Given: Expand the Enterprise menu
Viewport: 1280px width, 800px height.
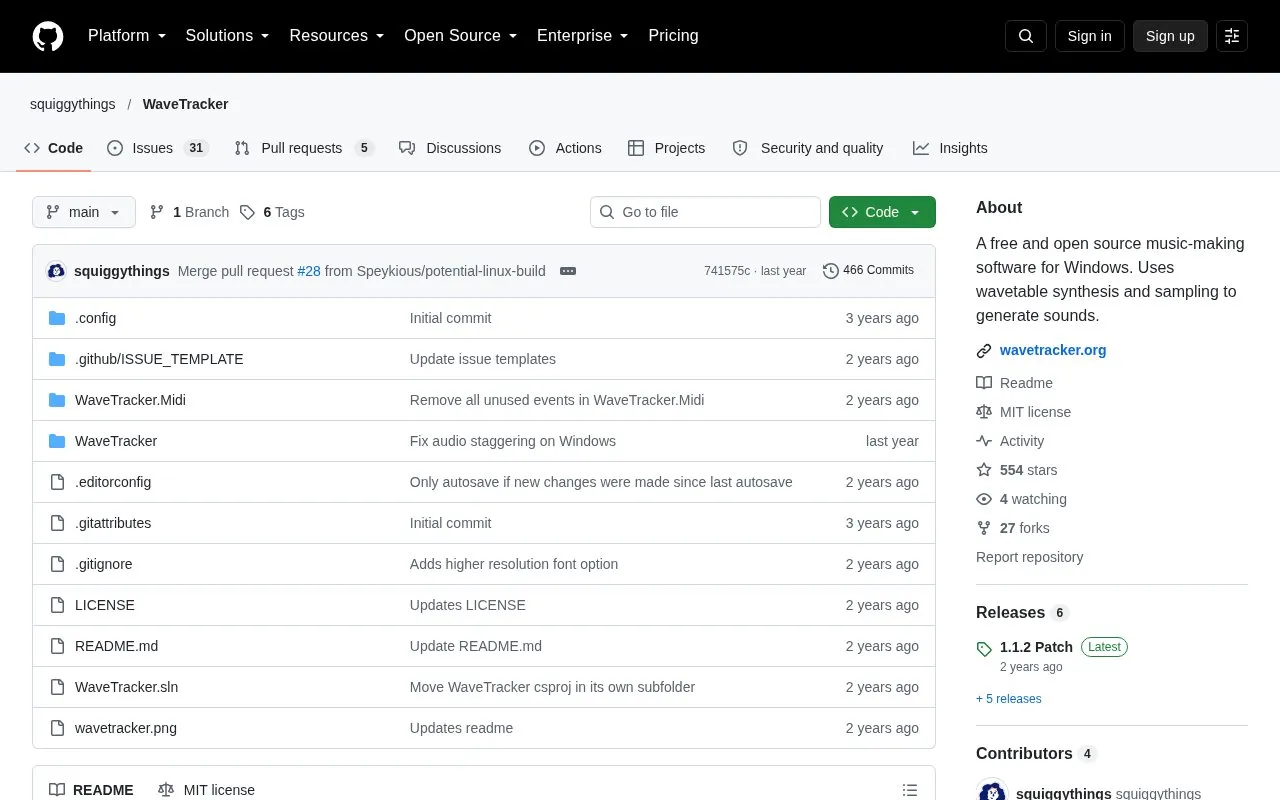Looking at the screenshot, I should [583, 36].
